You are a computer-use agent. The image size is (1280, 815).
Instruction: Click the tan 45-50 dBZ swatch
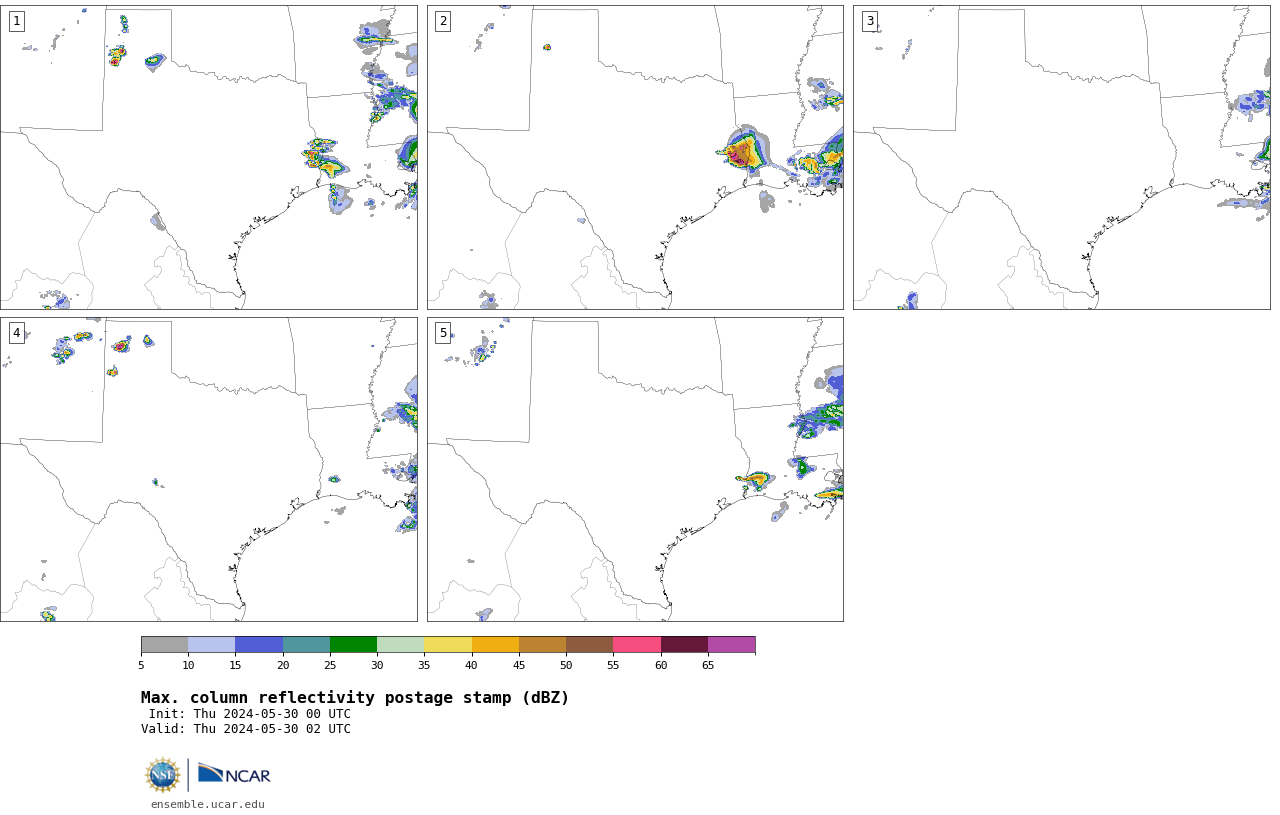tap(543, 644)
